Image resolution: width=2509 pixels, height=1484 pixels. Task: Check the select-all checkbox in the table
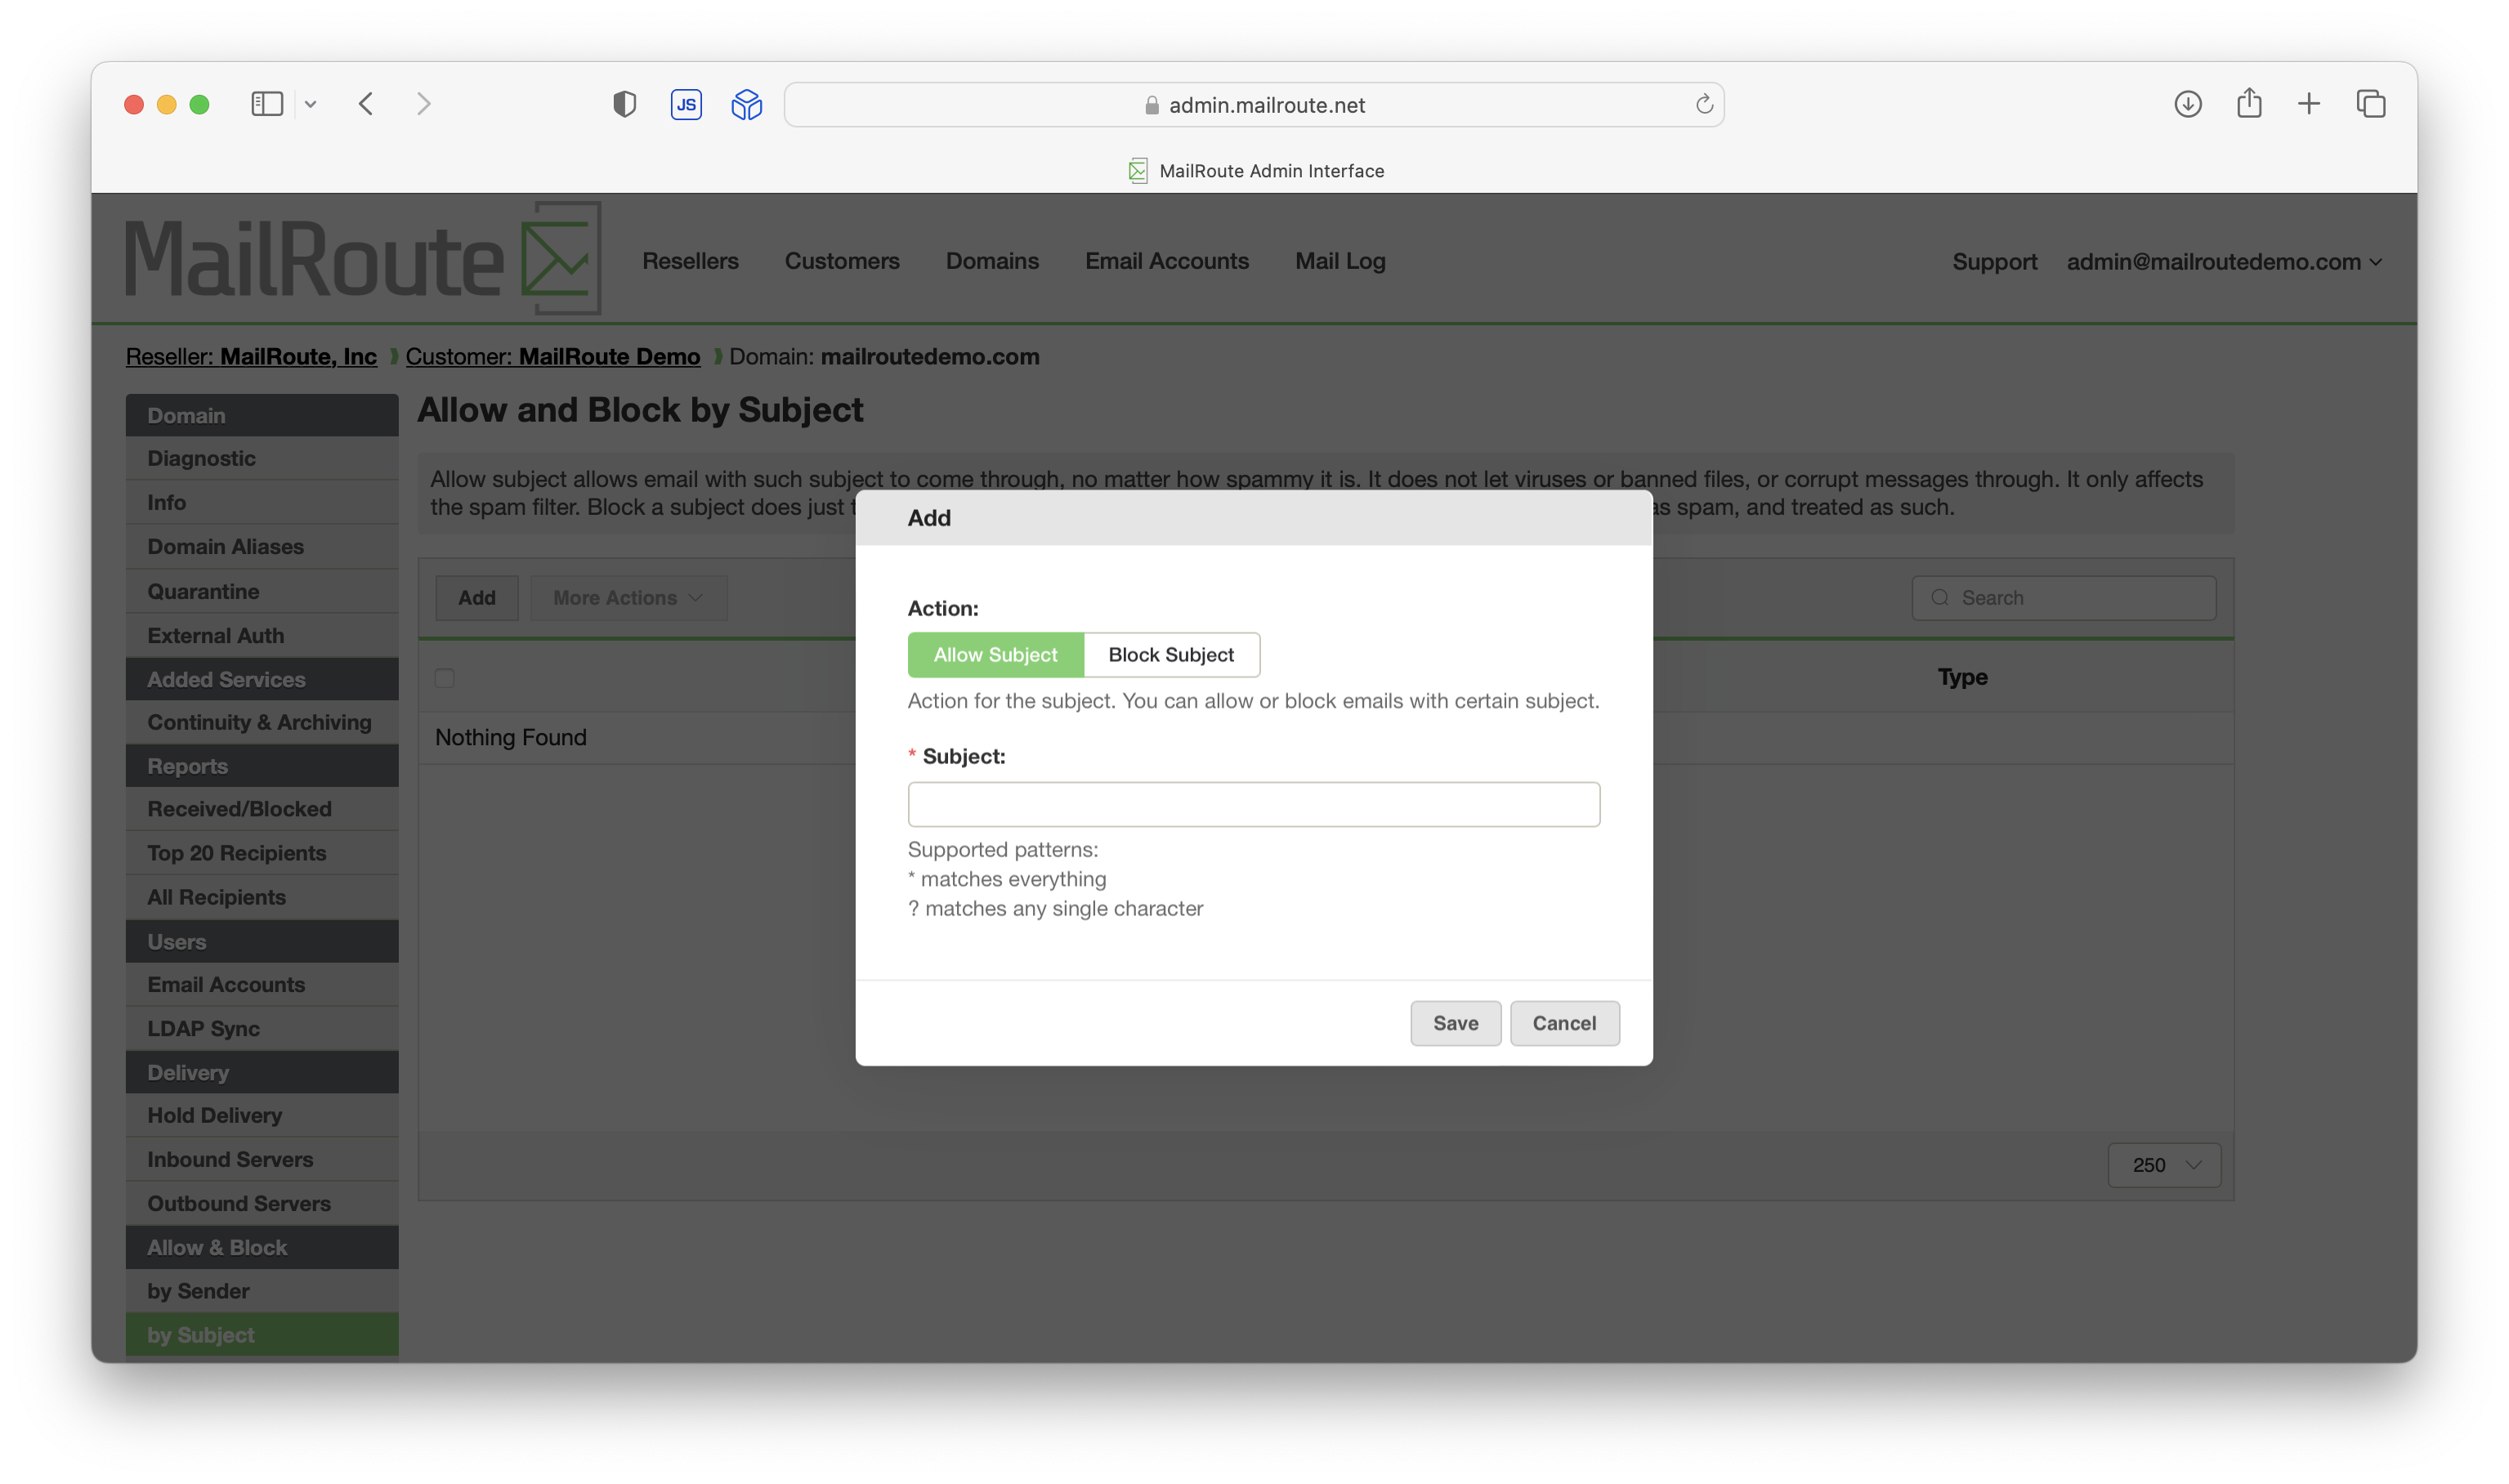[x=445, y=678]
